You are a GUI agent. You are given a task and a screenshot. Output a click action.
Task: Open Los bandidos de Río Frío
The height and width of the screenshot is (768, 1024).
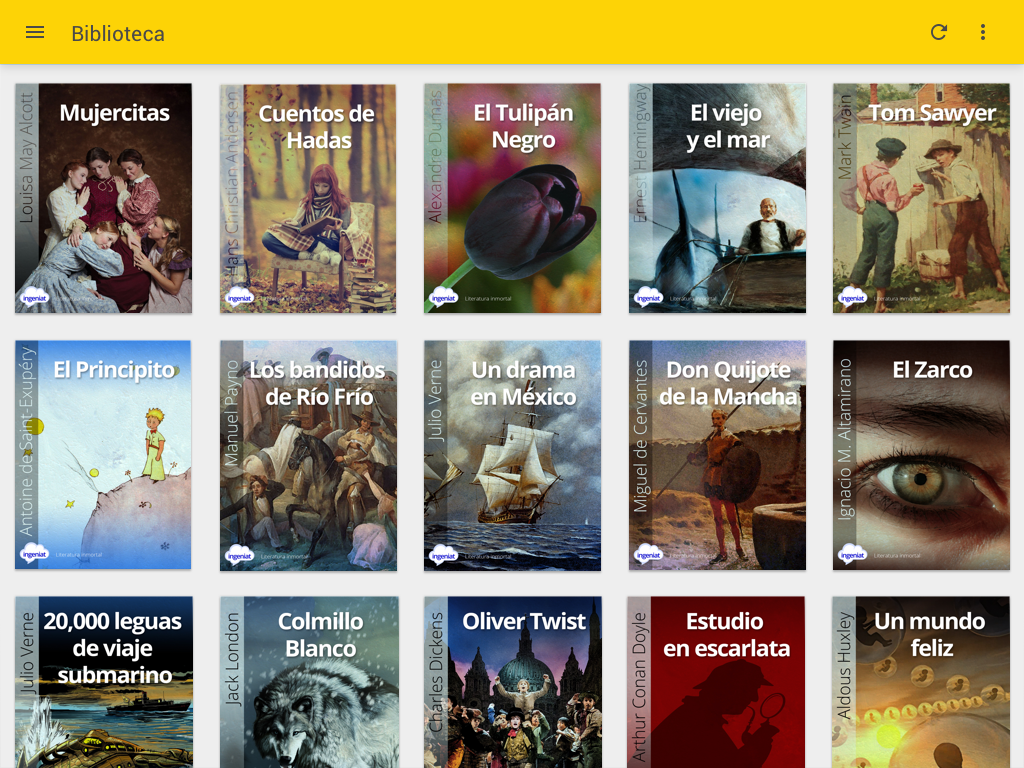point(308,455)
